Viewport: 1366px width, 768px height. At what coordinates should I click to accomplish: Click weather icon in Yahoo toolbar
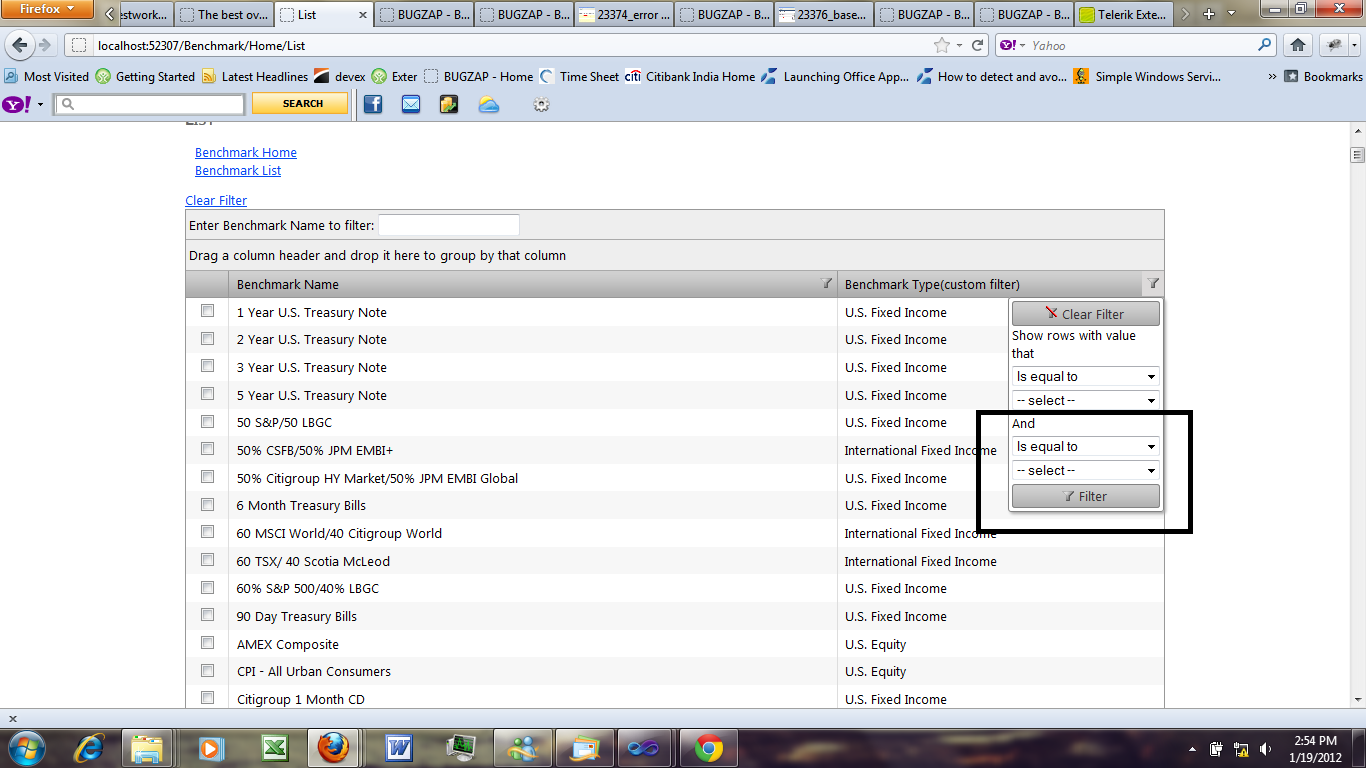[x=488, y=104]
